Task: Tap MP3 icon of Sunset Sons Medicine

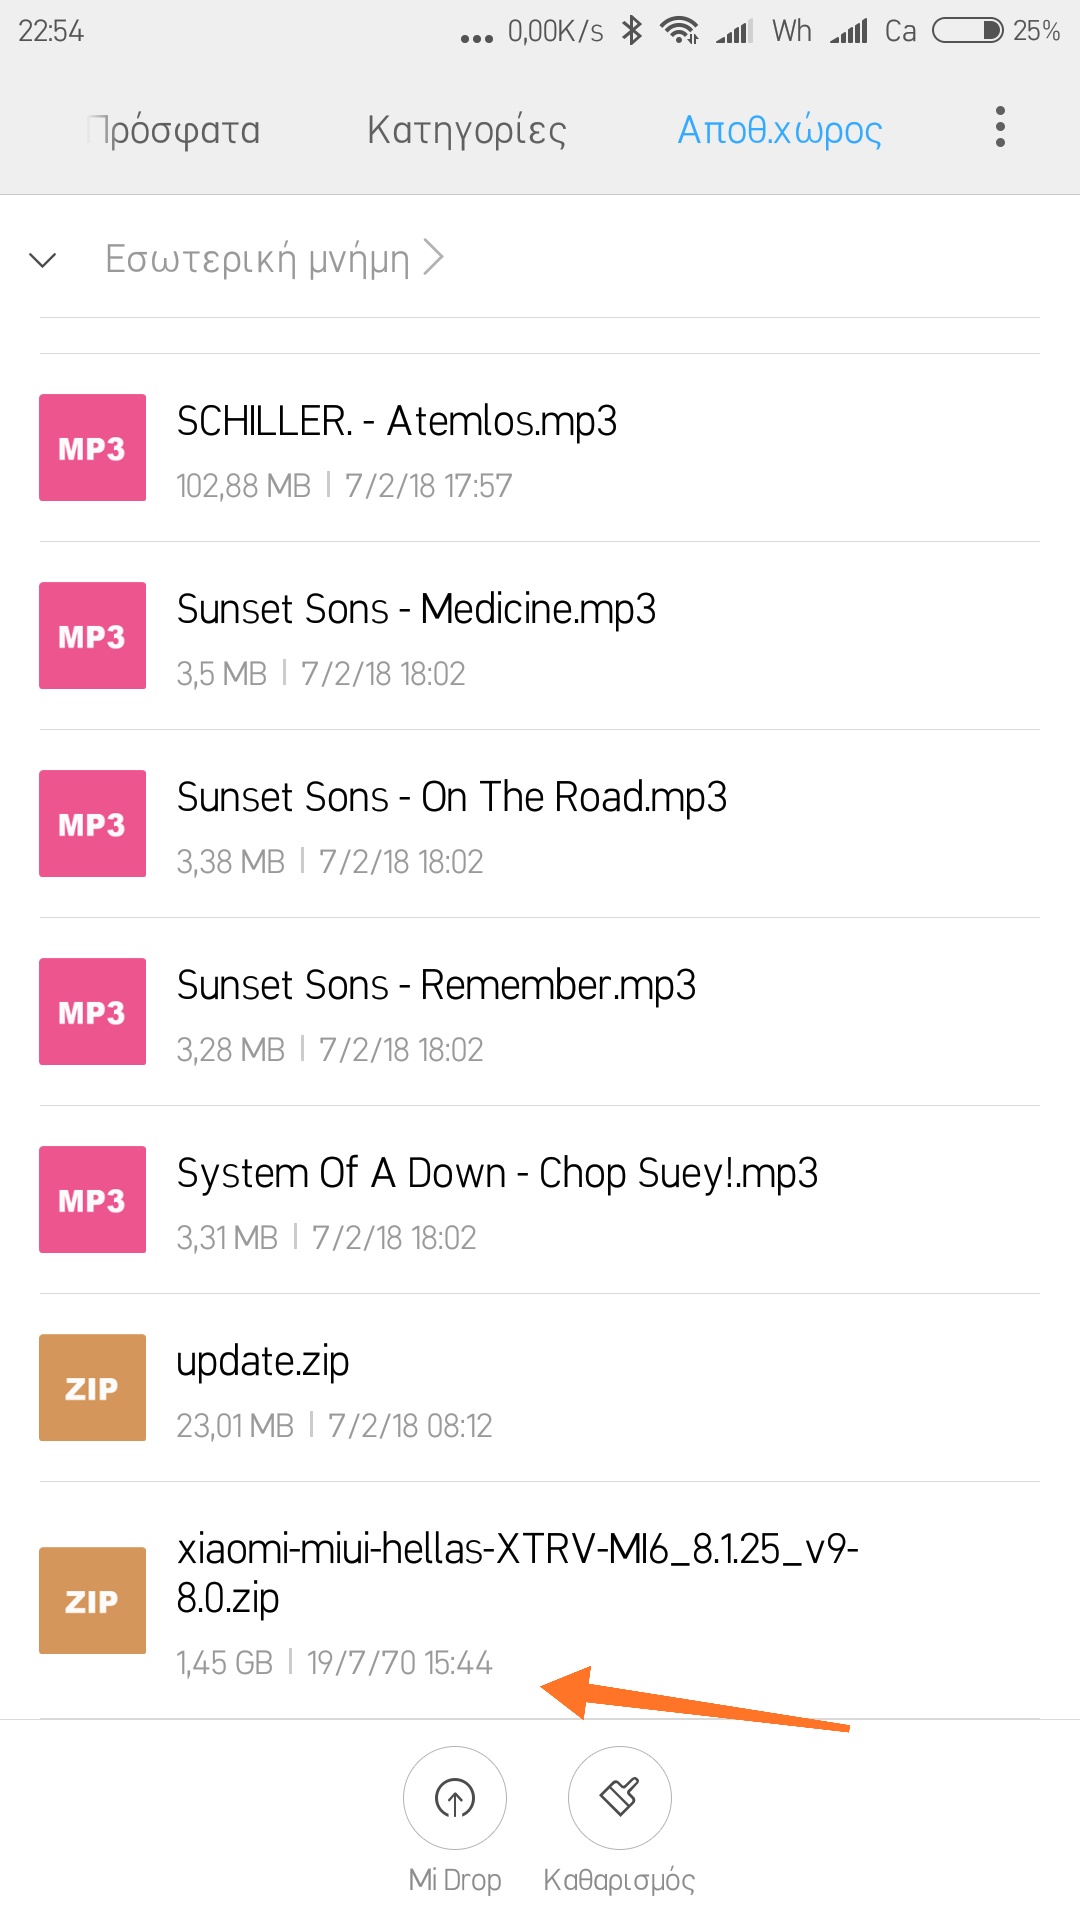Action: pyautogui.click(x=92, y=636)
